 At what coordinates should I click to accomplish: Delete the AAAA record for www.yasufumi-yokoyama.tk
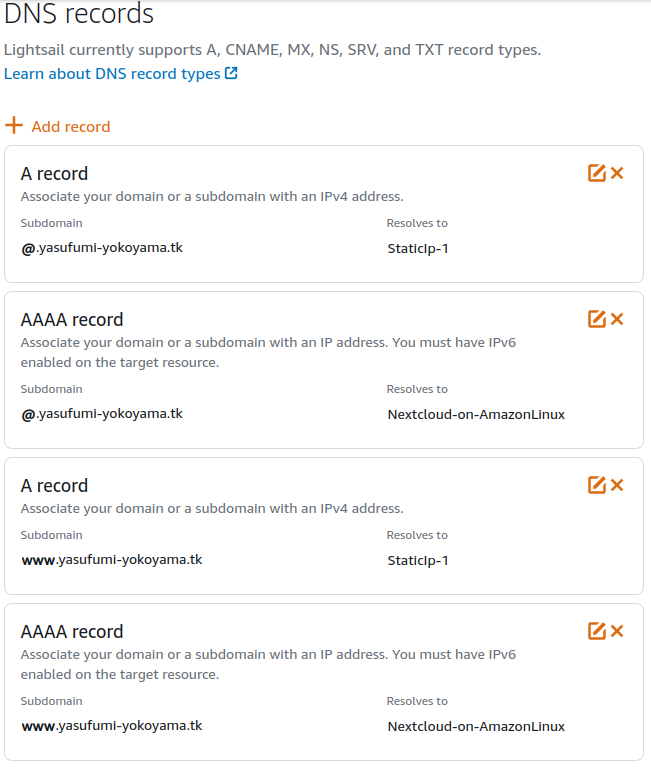[x=617, y=631]
